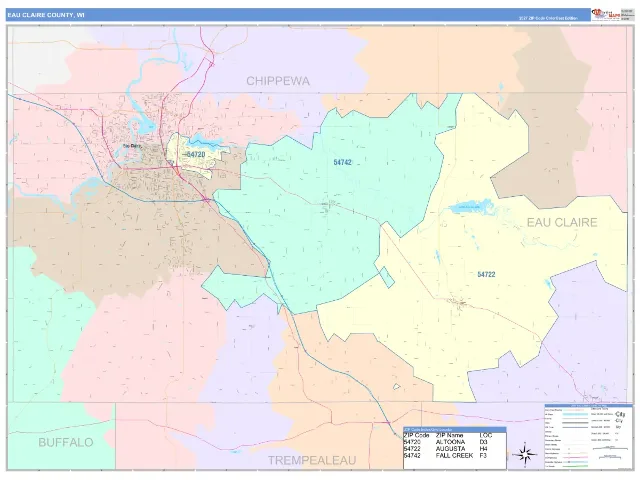
Task: Click the 'EAU CLAIRE COUNTY, WI' title
Action: click(46, 15)
